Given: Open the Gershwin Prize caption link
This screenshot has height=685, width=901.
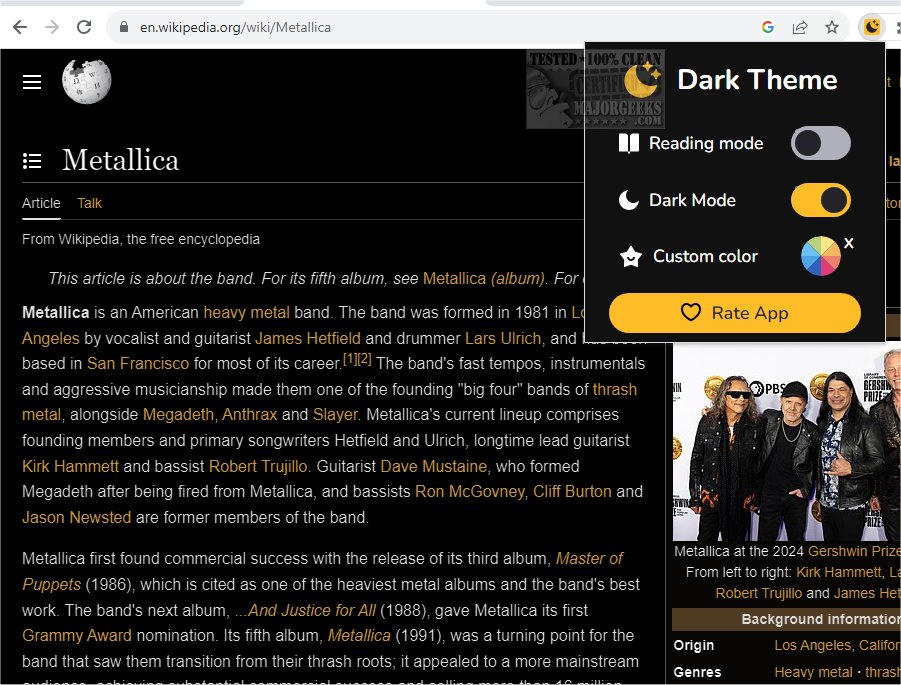Looking at the screenshot, I should pos(854,551).
